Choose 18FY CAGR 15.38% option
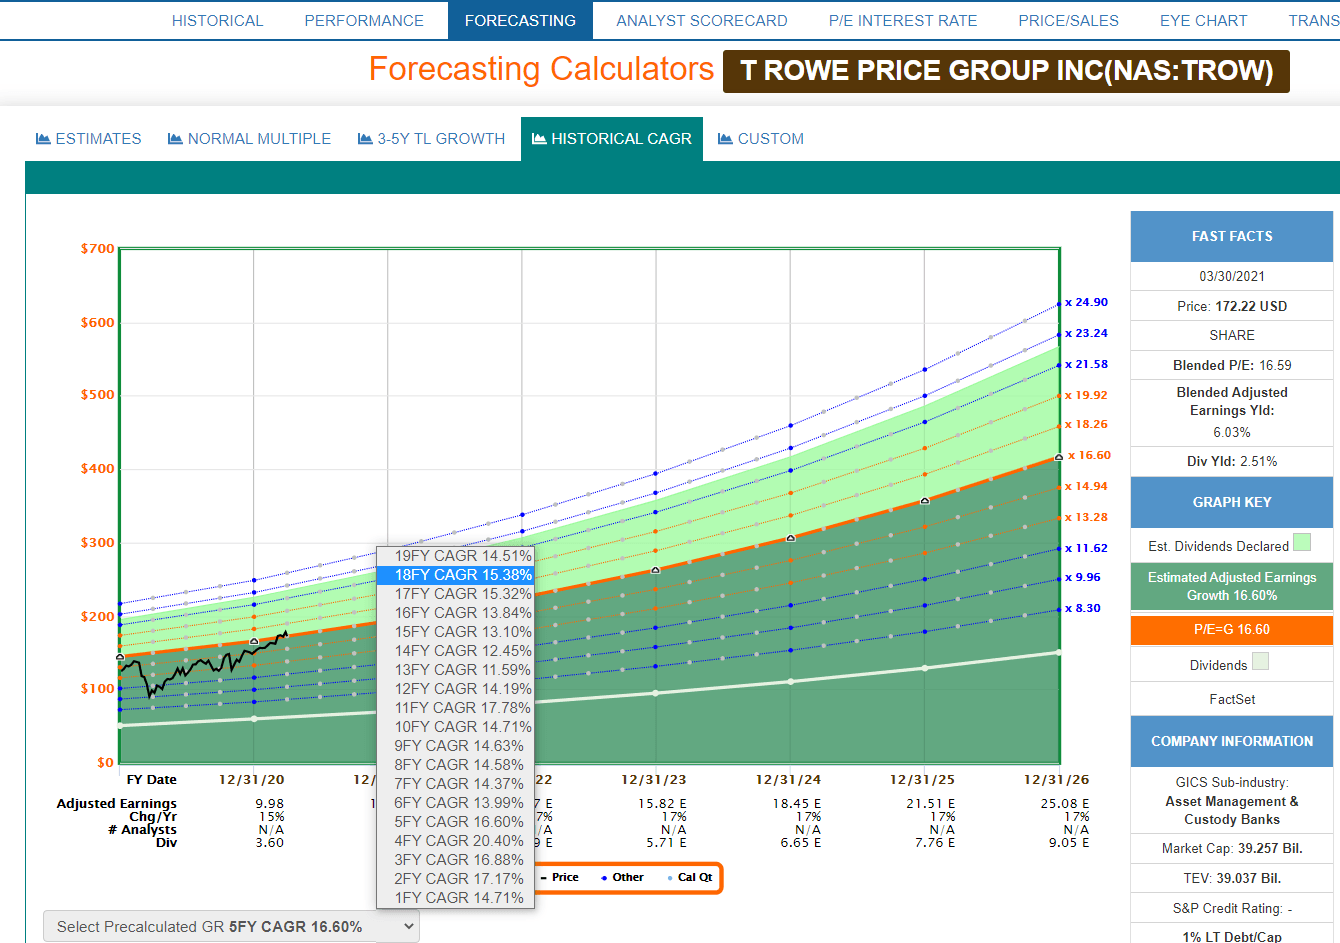 pos(455,575)
